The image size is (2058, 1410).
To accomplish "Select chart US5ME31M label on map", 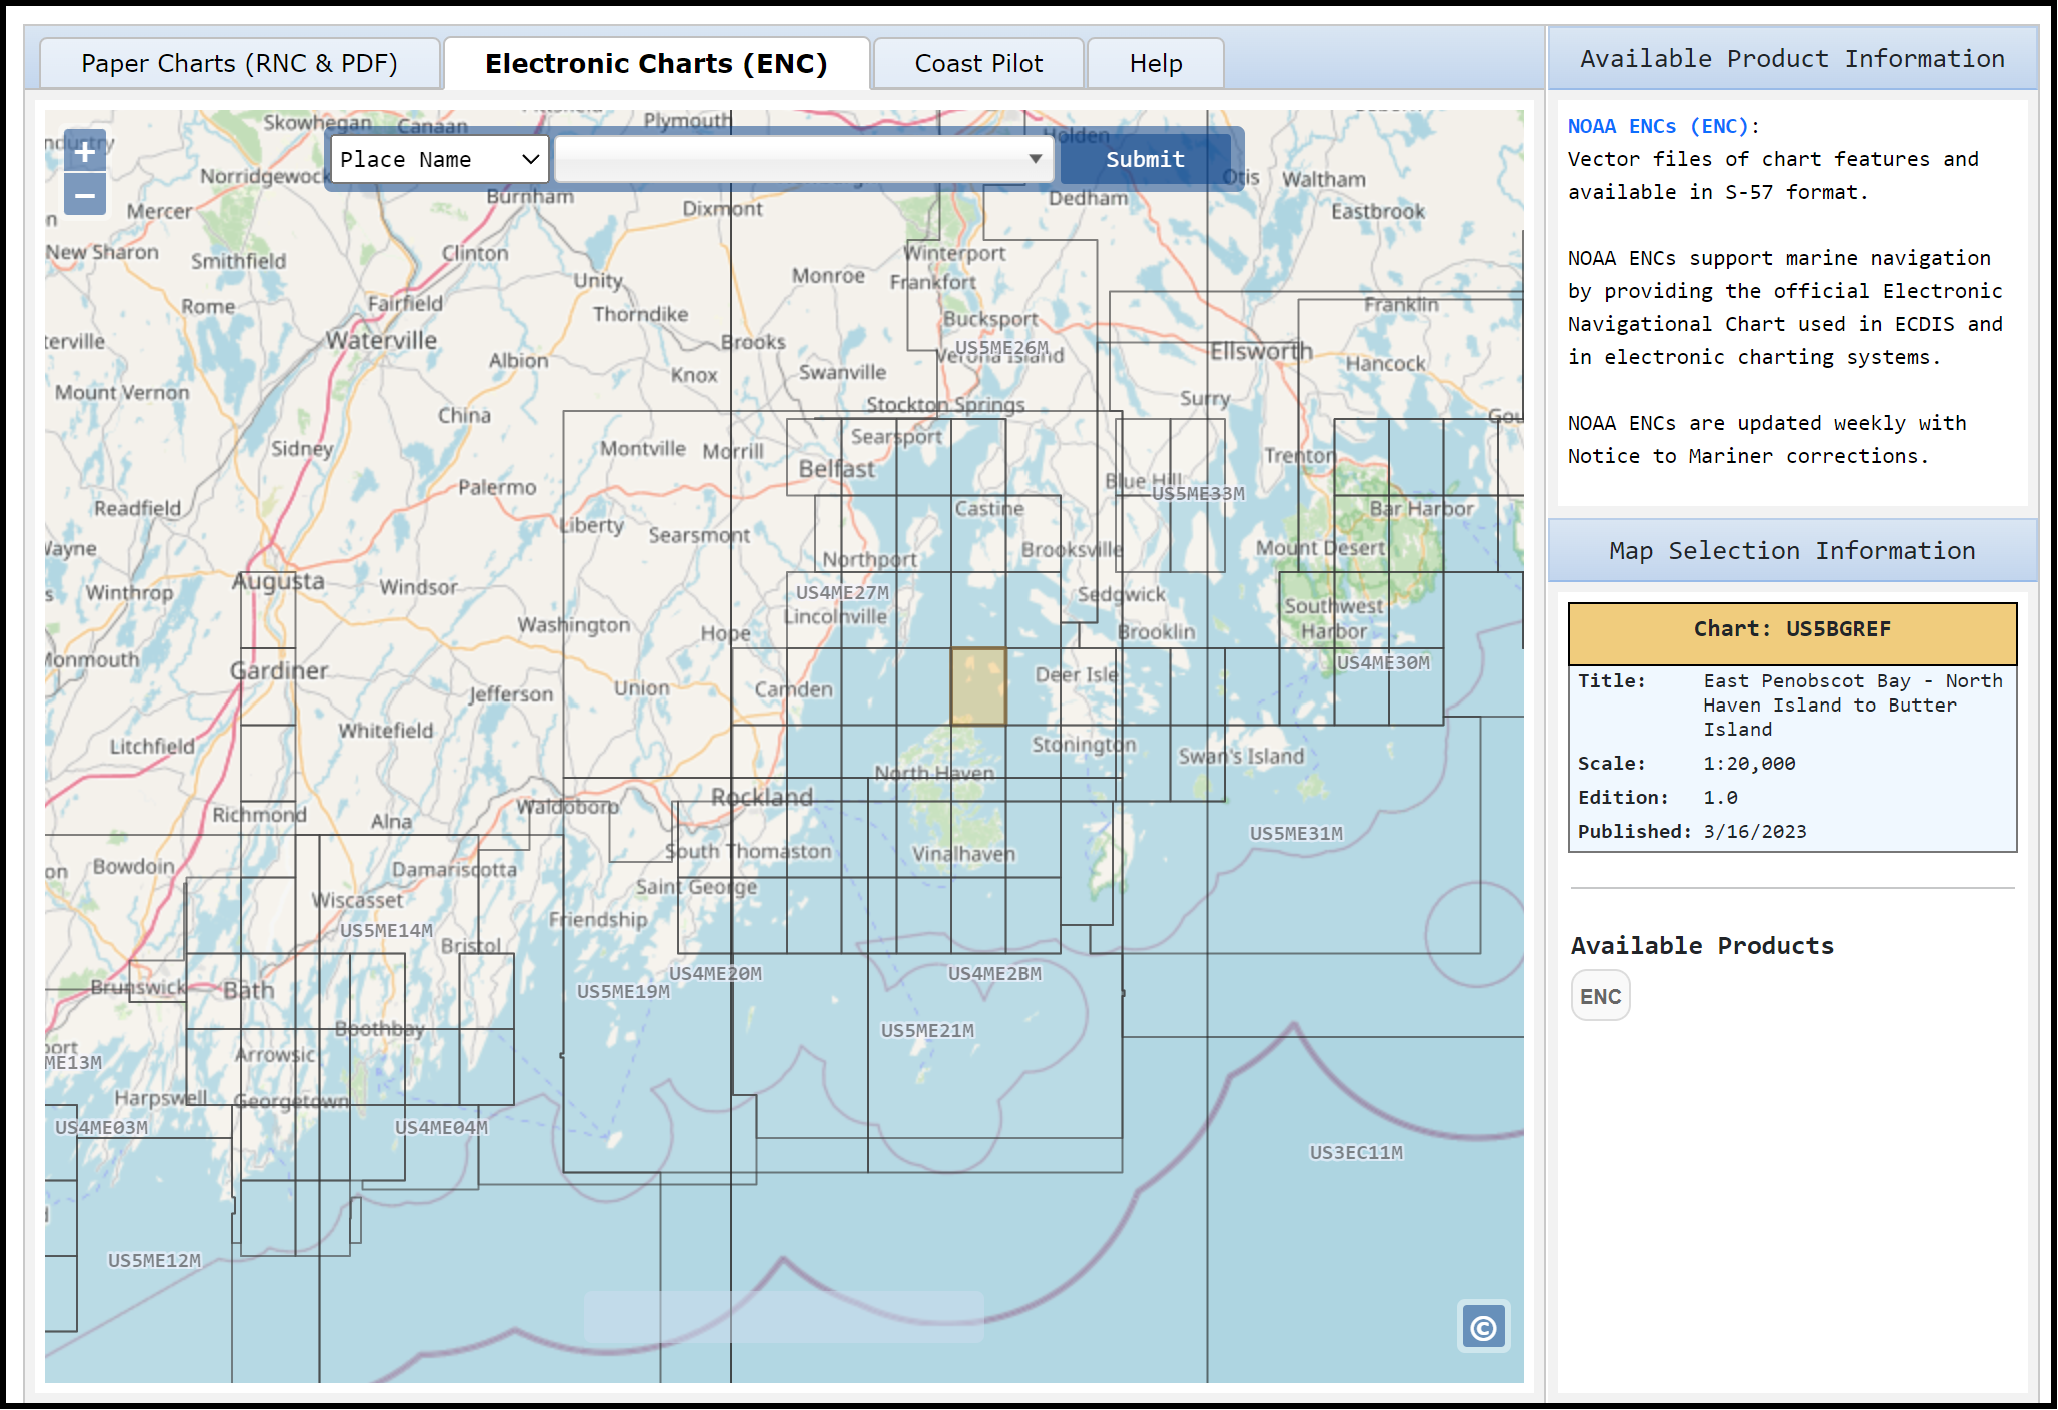I will (1296, 833).
